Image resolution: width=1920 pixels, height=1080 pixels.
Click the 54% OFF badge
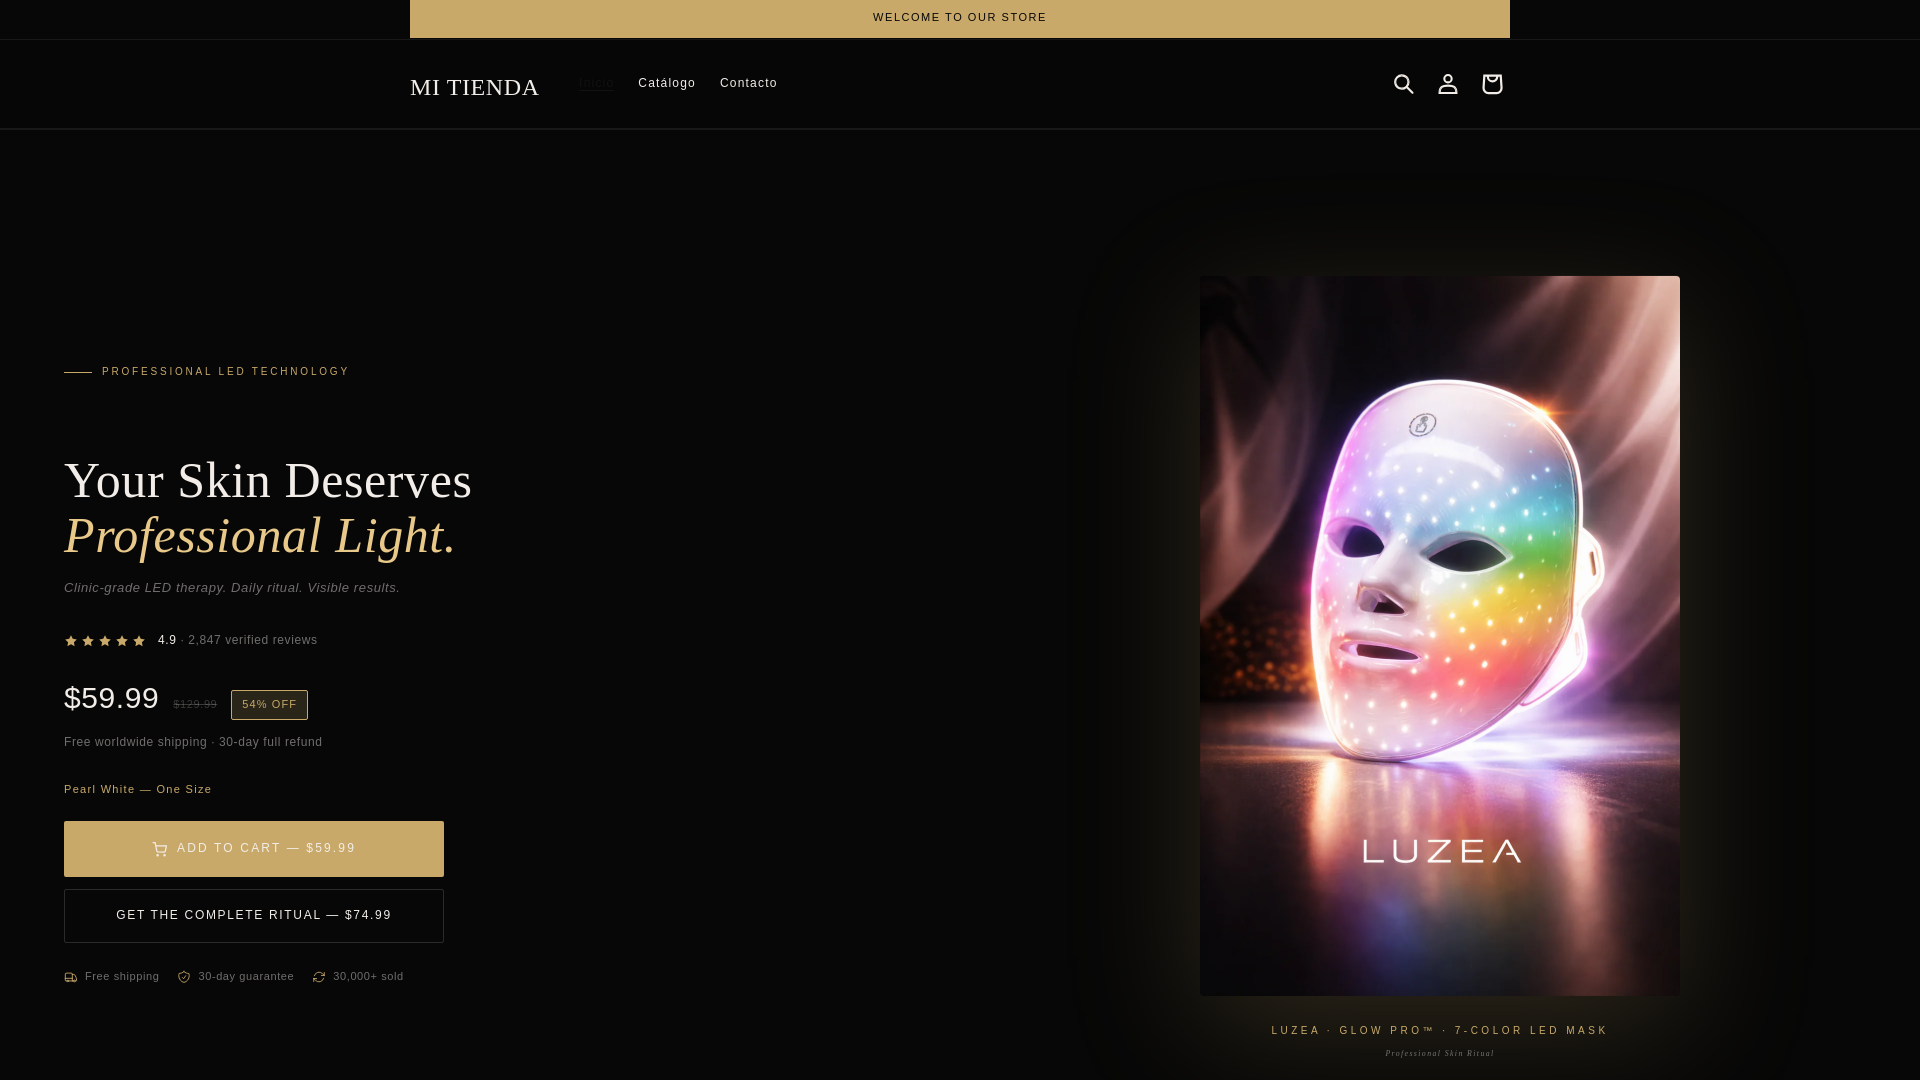coord(270,705)
